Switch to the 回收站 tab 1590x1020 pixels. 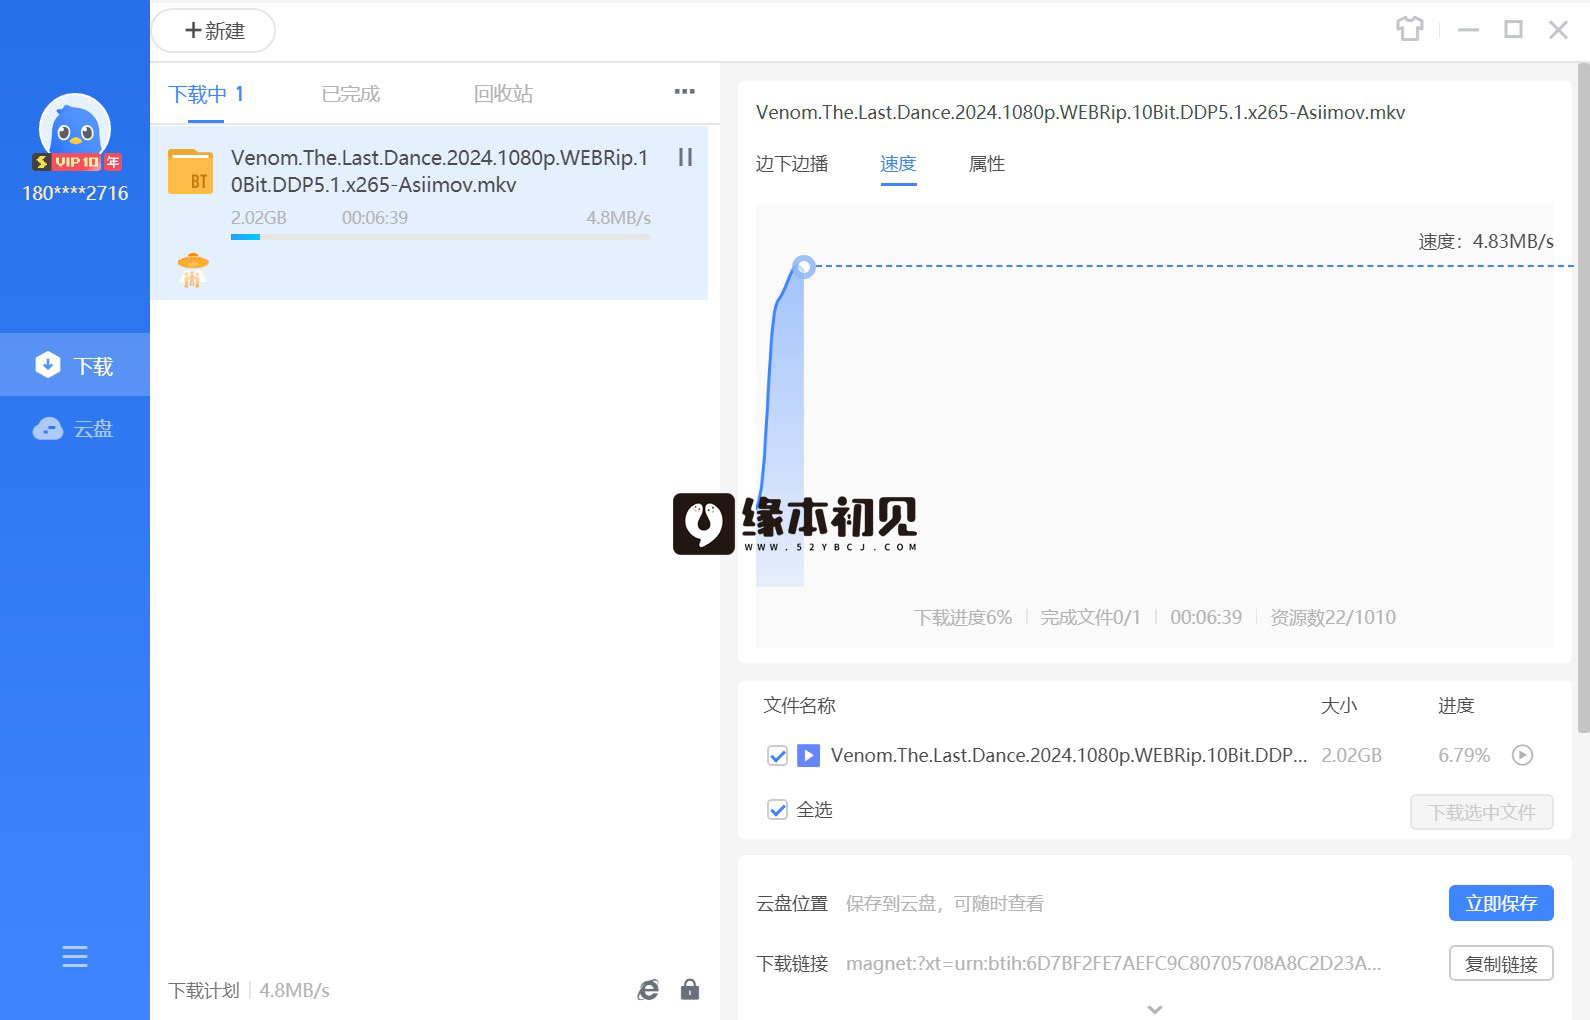(x=503, y=94)
